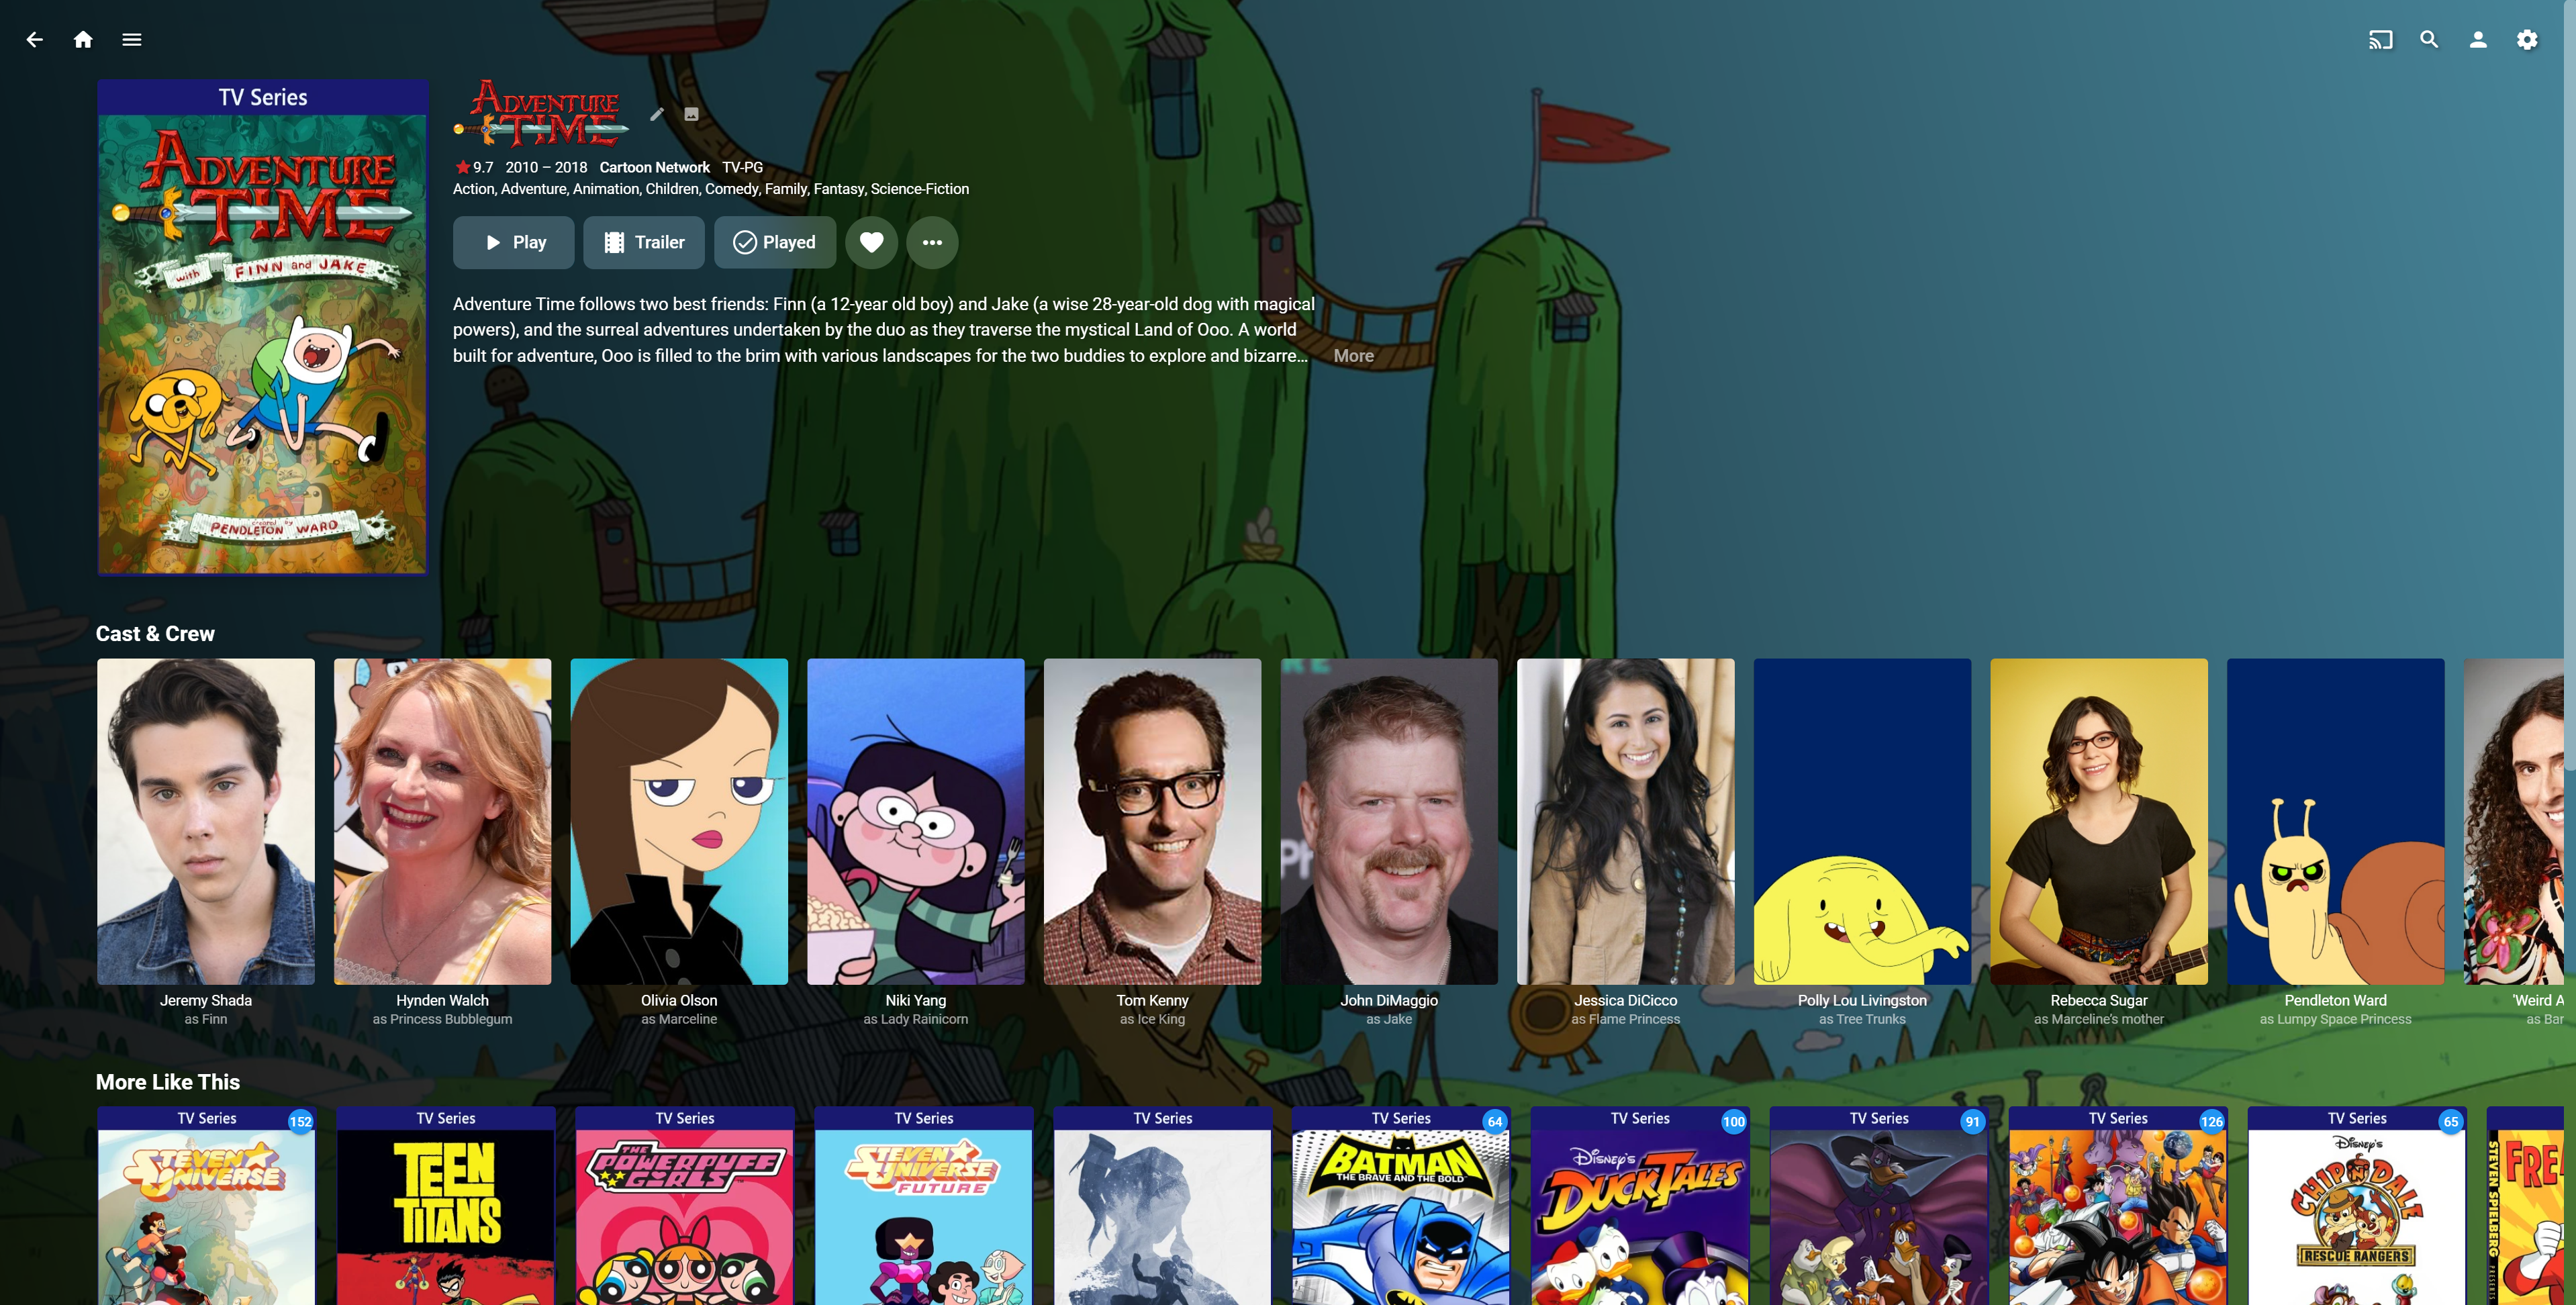2576x1305 pixels.
Task: Open the Steven Universe series card
Action: click(x=207, y=1206)
